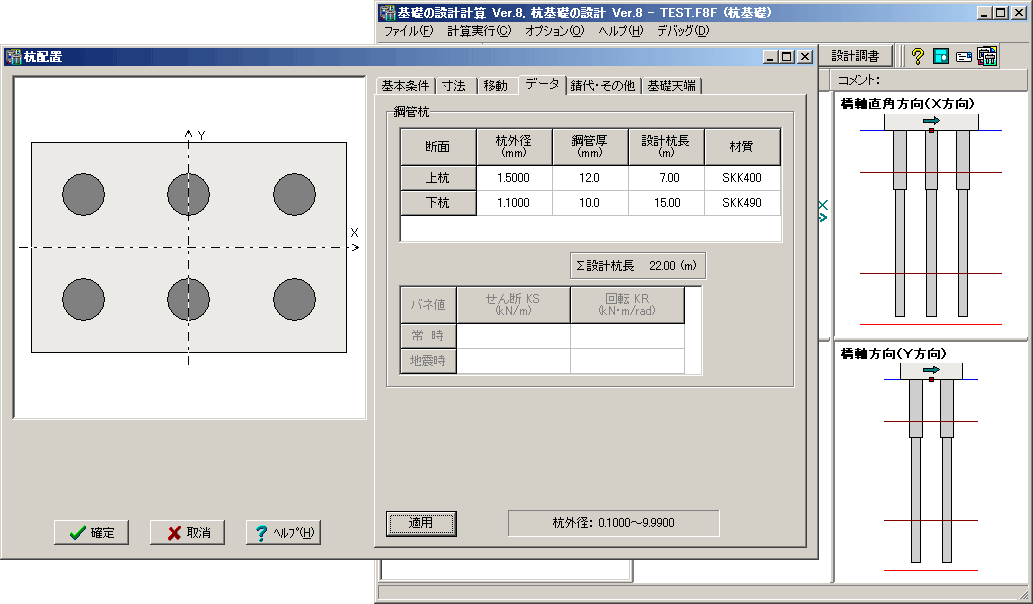Edit upper pile outer diameter 1.5000
The height and width of the screenshot is (604, 1033).
[514, 178]
